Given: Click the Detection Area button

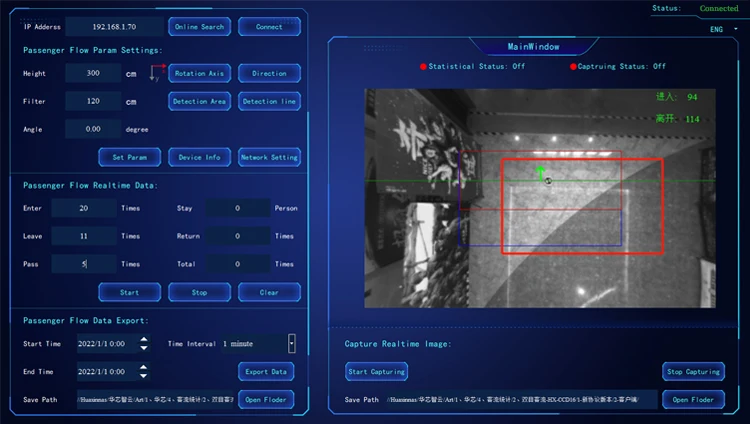Looking at the screenshot, I should coord(199,101).
